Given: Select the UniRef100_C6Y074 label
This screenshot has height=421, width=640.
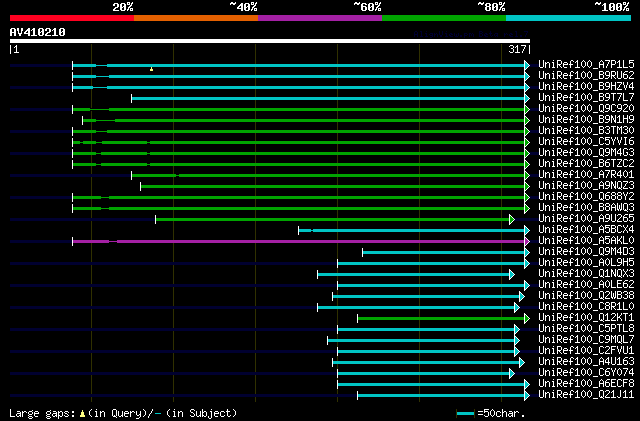Looking at the screenshot, I should coord(586,373).
